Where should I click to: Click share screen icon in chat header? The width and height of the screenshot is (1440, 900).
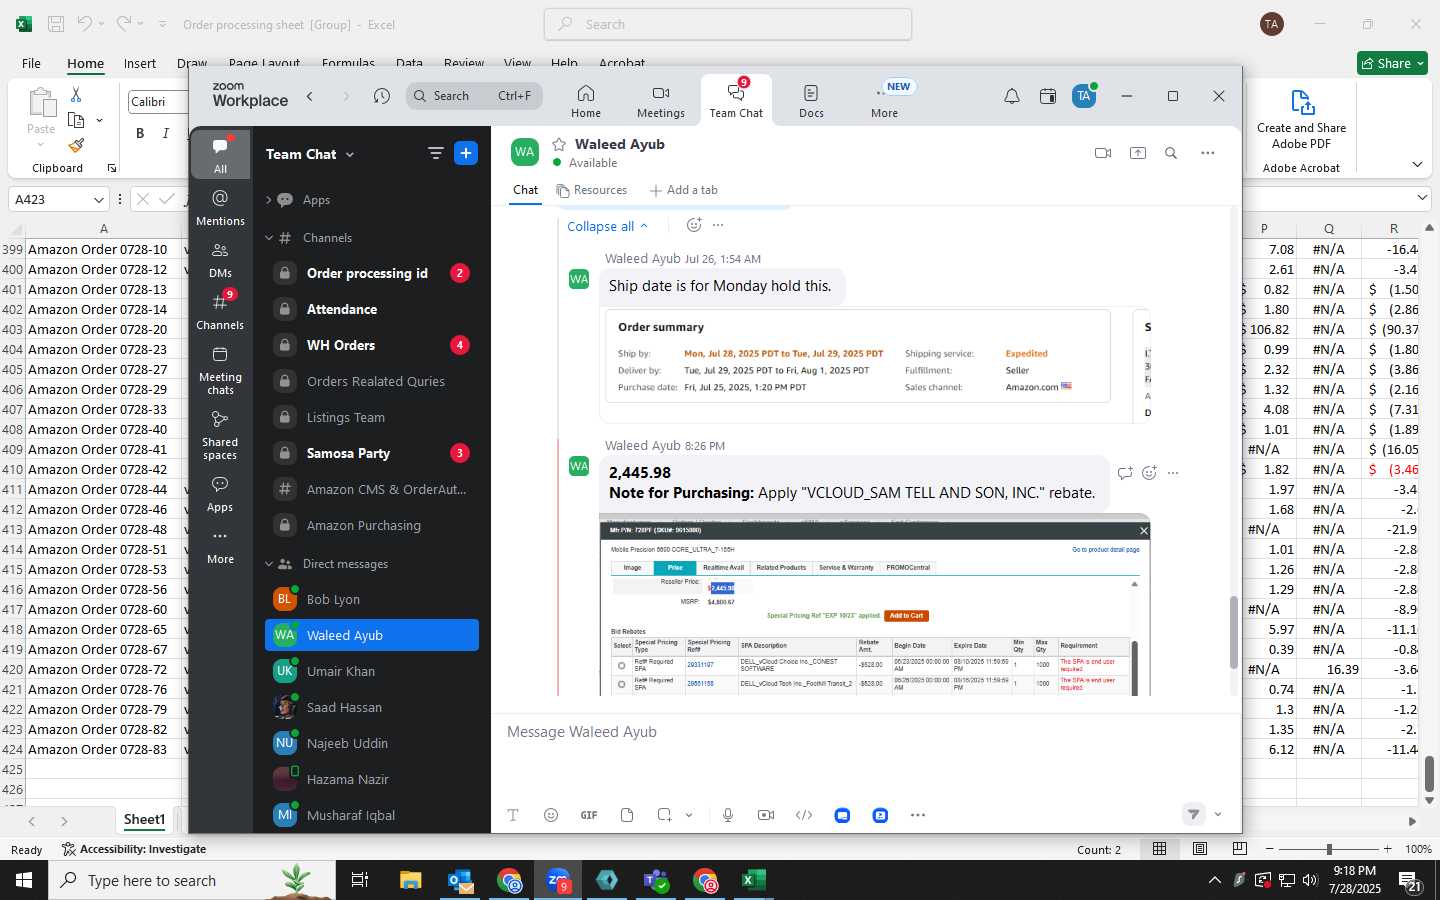point(1138,153)
